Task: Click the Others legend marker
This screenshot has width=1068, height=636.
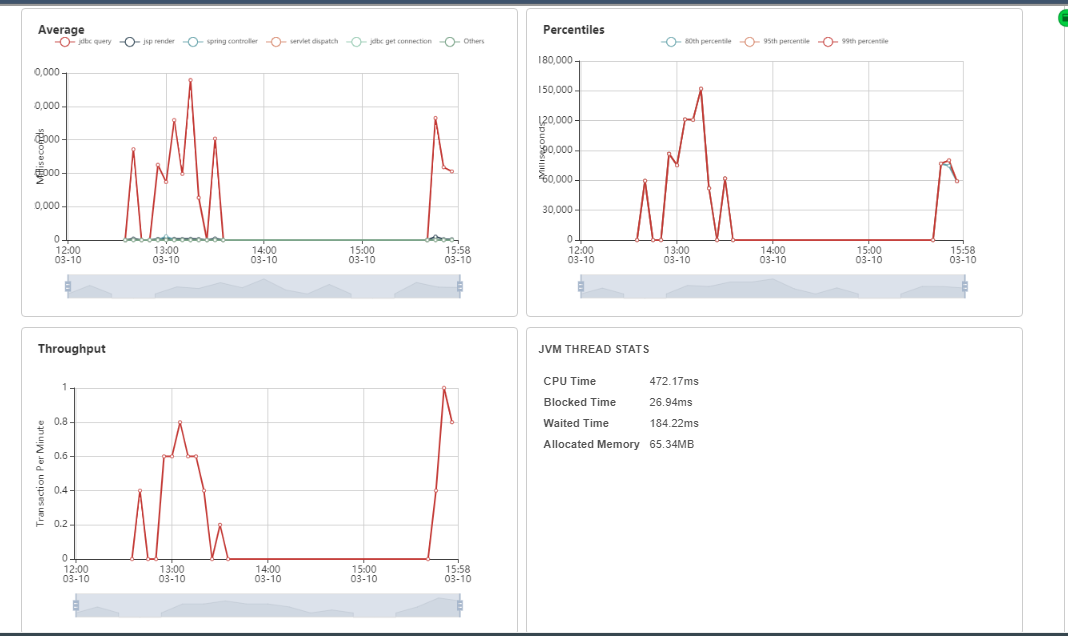Action: 451,41
